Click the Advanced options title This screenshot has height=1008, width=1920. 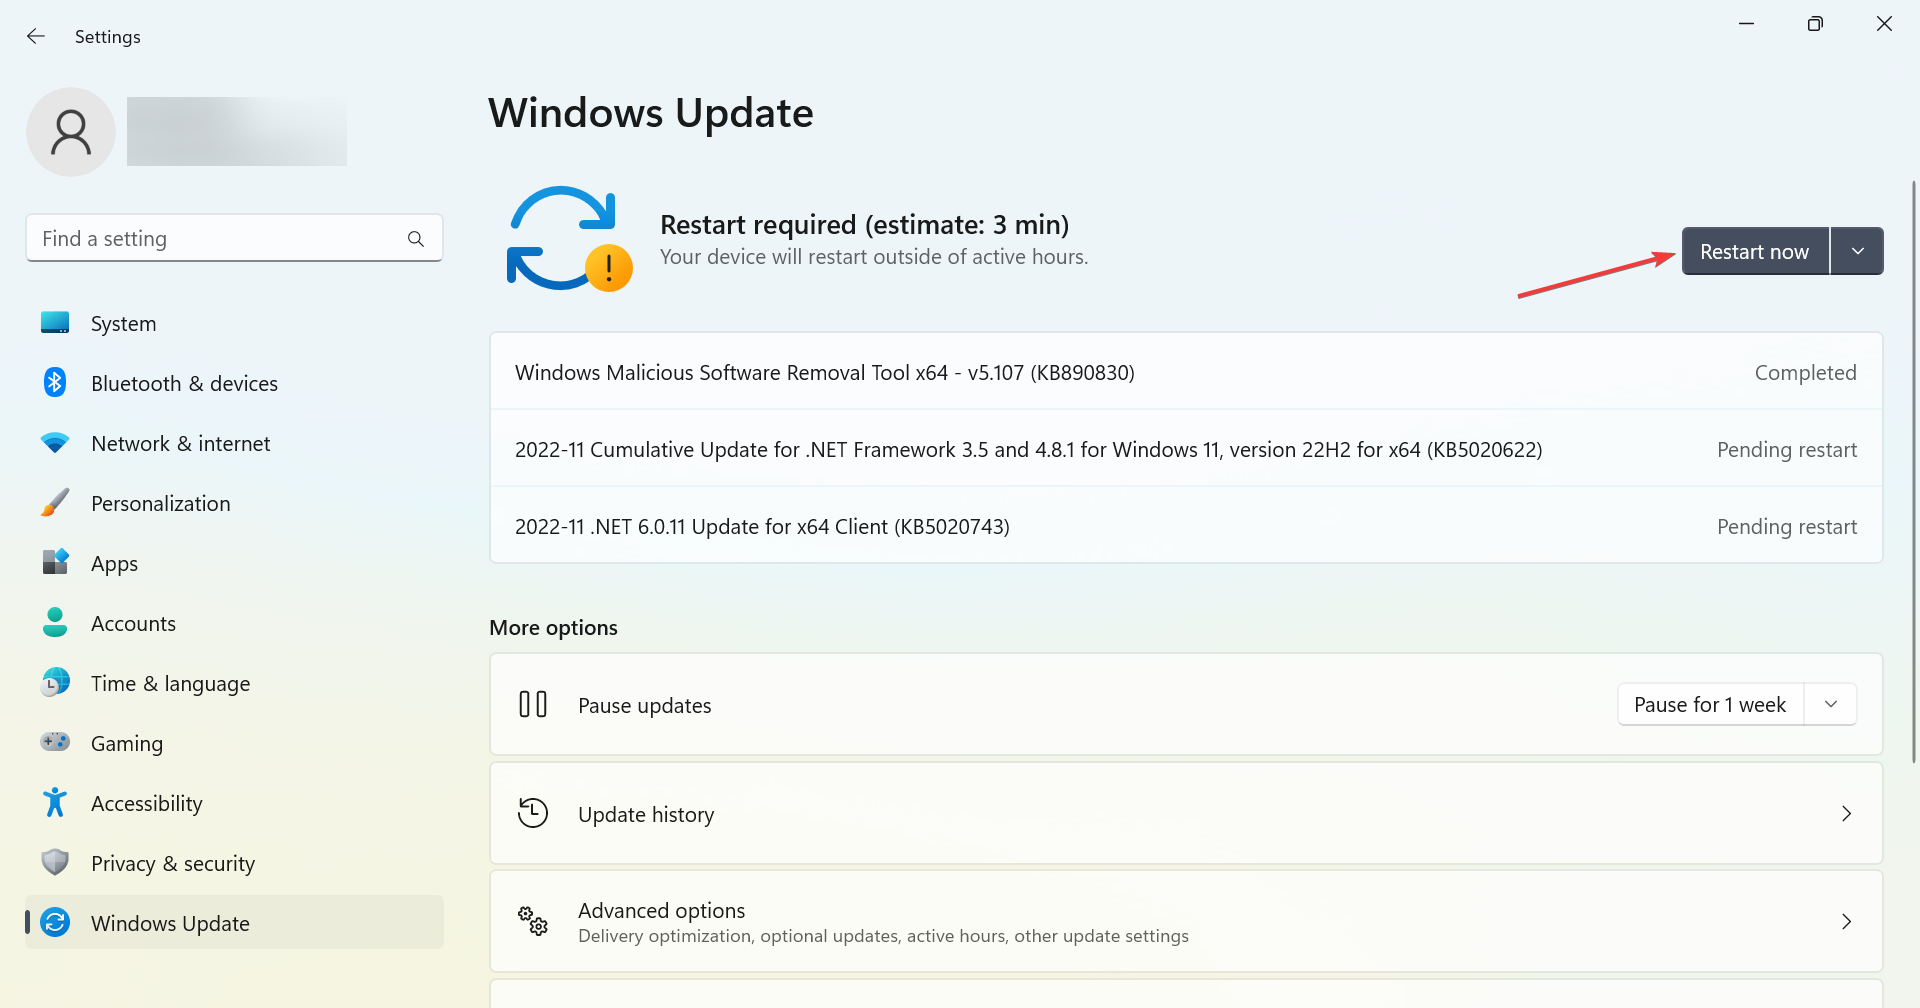(661, 910)
